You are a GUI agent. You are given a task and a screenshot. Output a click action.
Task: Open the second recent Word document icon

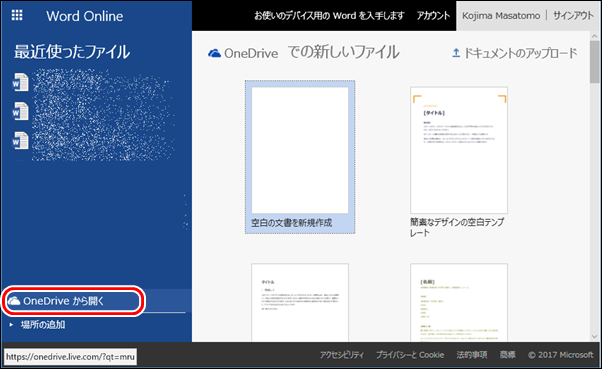(20, 111)
